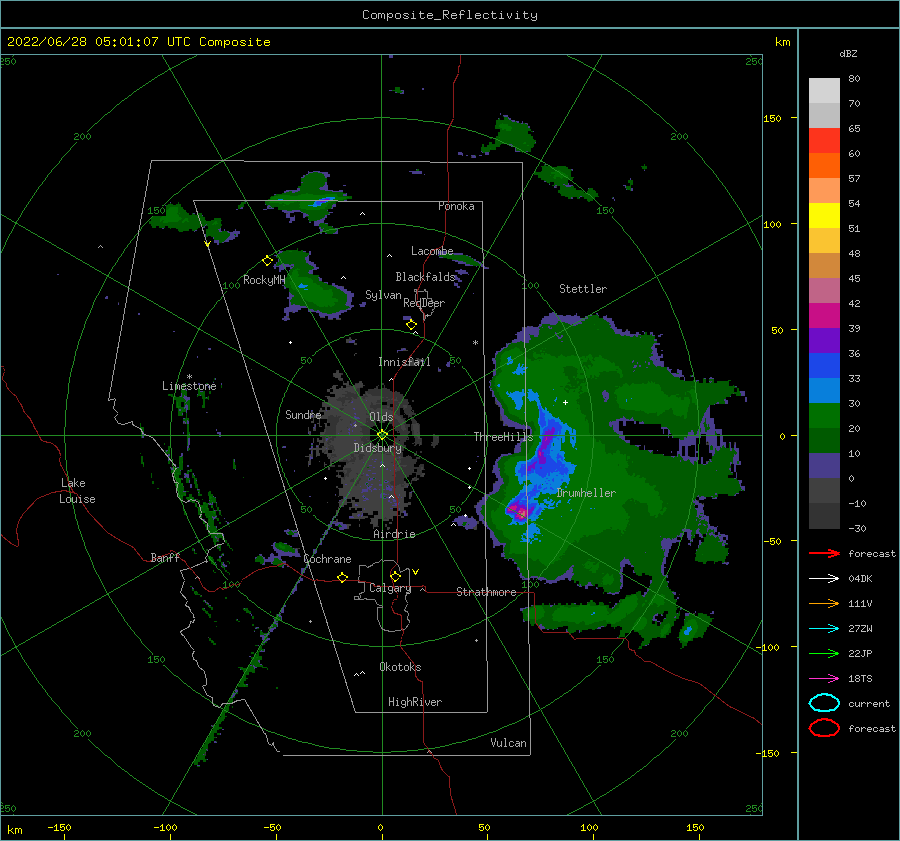
Task: Click white asterisk marker above Limestone label
Action: click(x=189, y=377)
